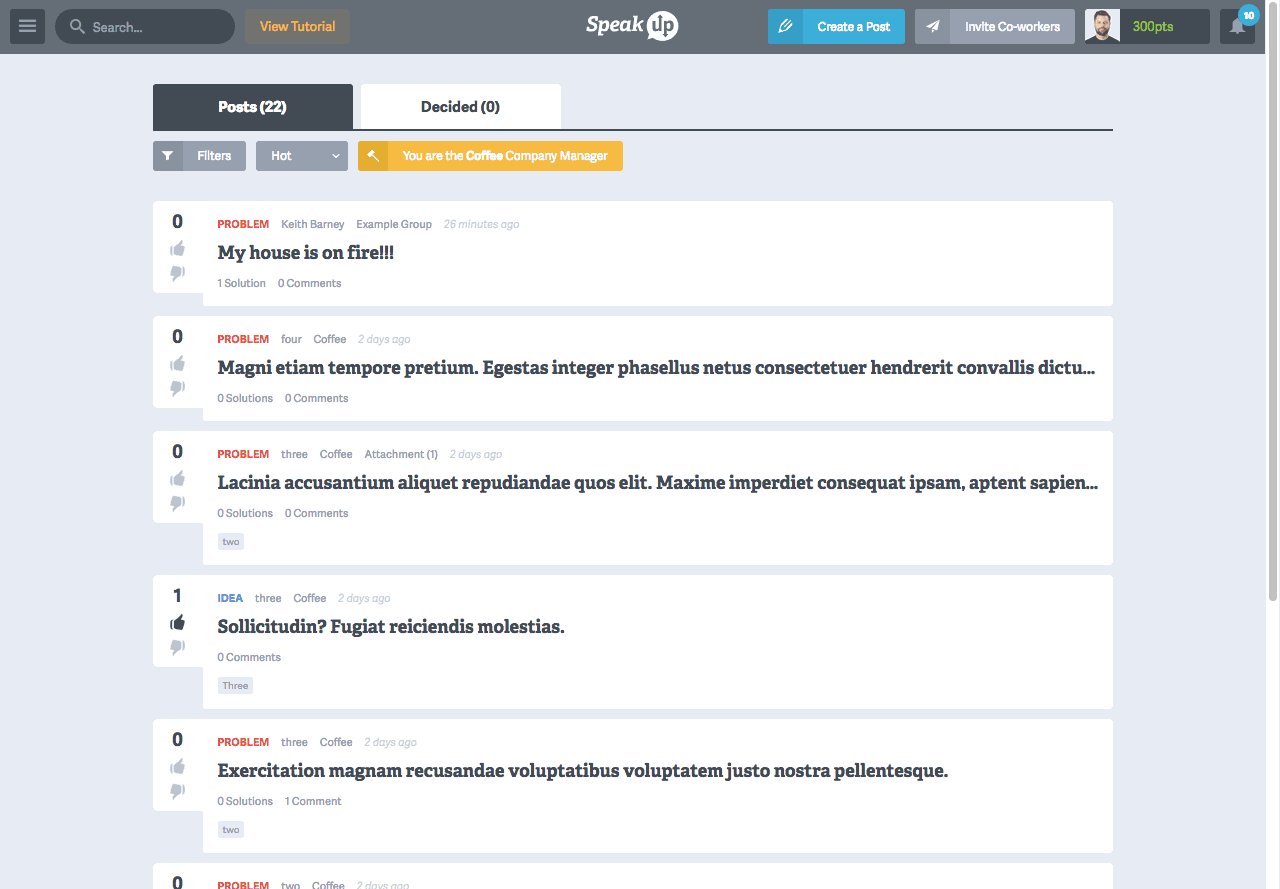
Task: Click '0 Comments' on Sollicitudin post
Action: tap(249, 657)
